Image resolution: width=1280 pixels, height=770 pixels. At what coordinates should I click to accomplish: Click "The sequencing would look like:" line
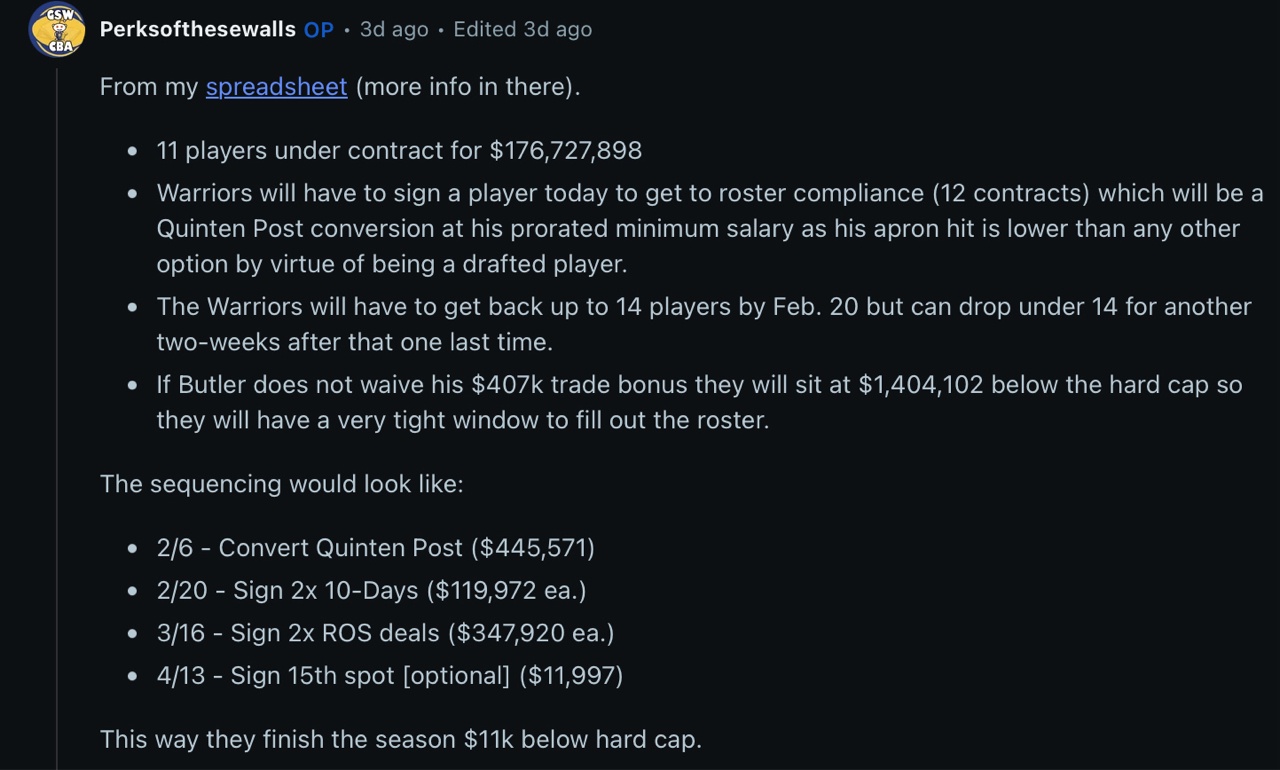point(282,484)
